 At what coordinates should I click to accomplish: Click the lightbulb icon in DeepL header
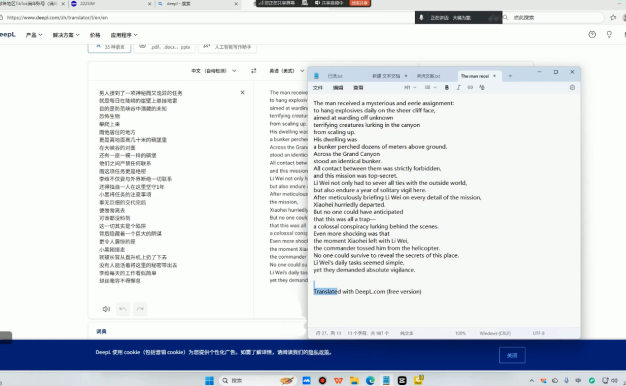609,35
